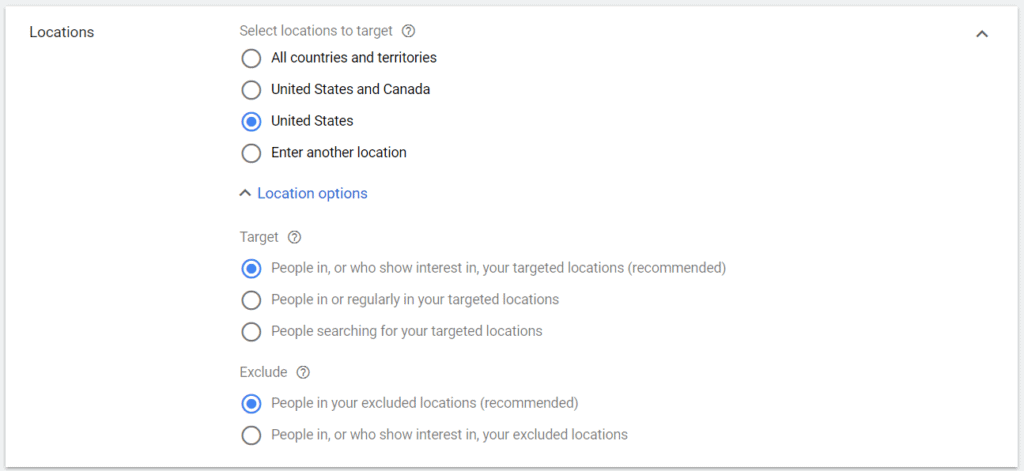Screen dimensions: 1024x471
Task: Choose exclude people in or showing interest option
Action: point(251,435)
